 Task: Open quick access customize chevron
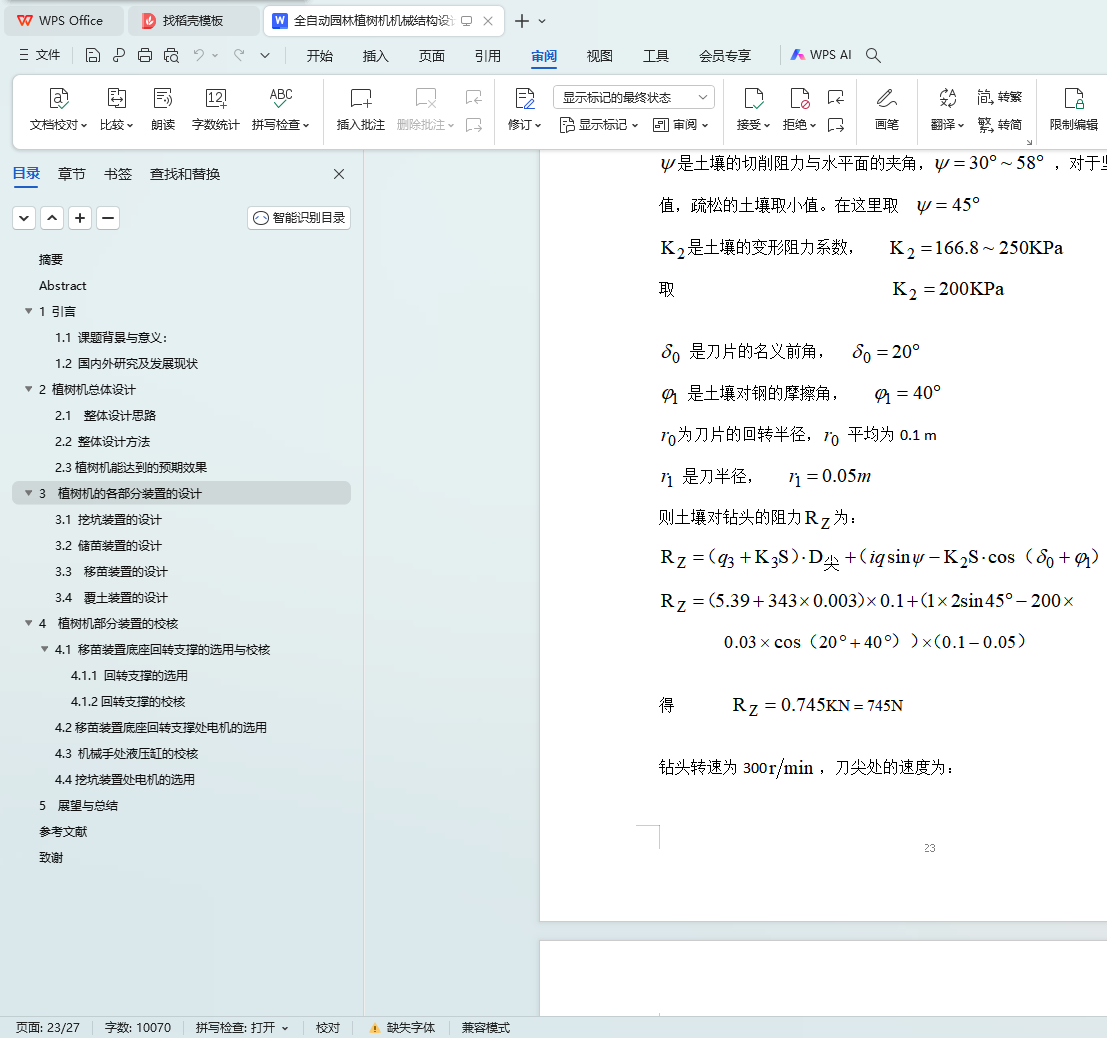click(x=265, y=55)
